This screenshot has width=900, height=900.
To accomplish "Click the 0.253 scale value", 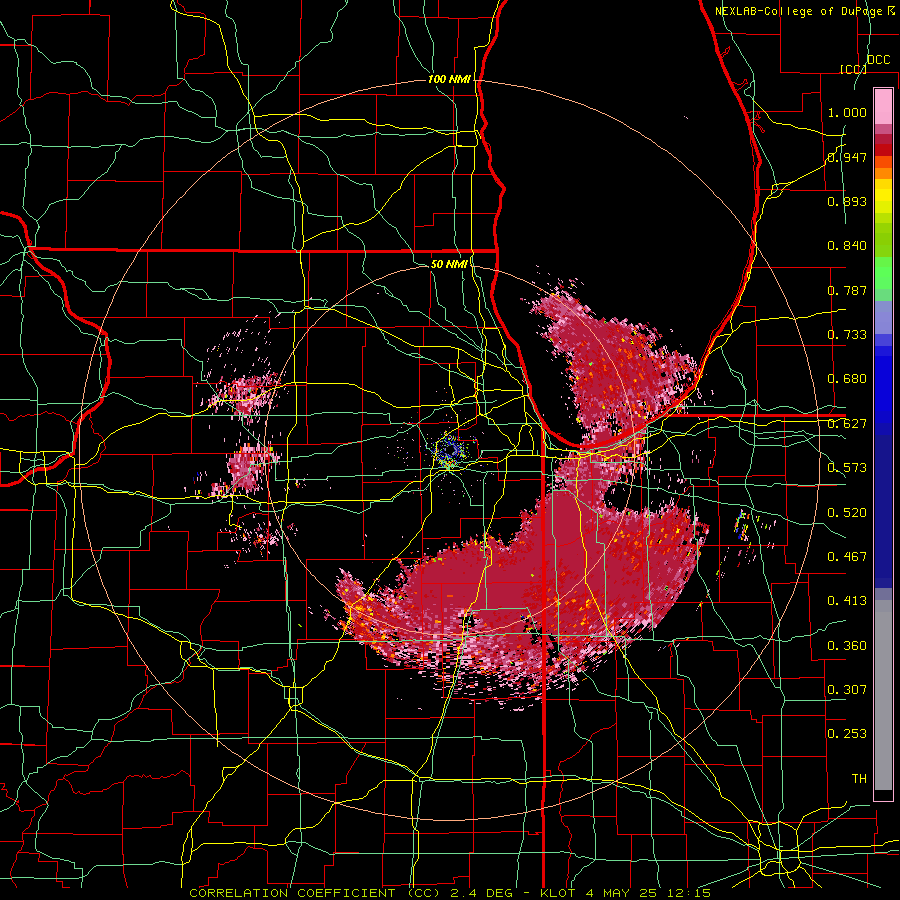I will (847, 734).
